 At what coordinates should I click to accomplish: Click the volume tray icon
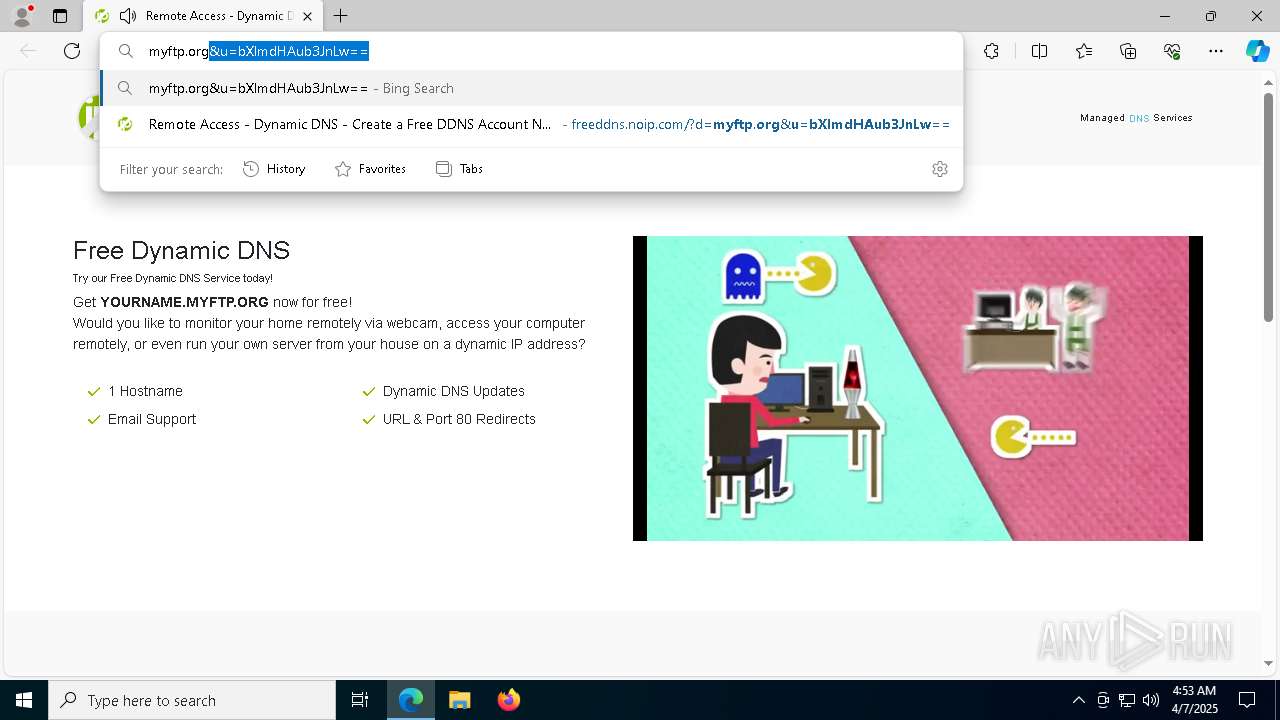[1151, 700]
